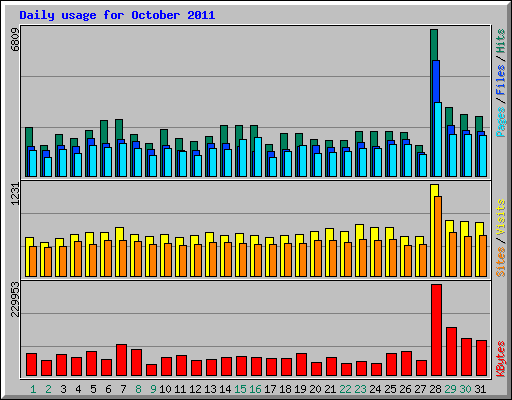The image size is (512, 400).
Task: Click day label 3 on the x-axis
Action: 63,389
